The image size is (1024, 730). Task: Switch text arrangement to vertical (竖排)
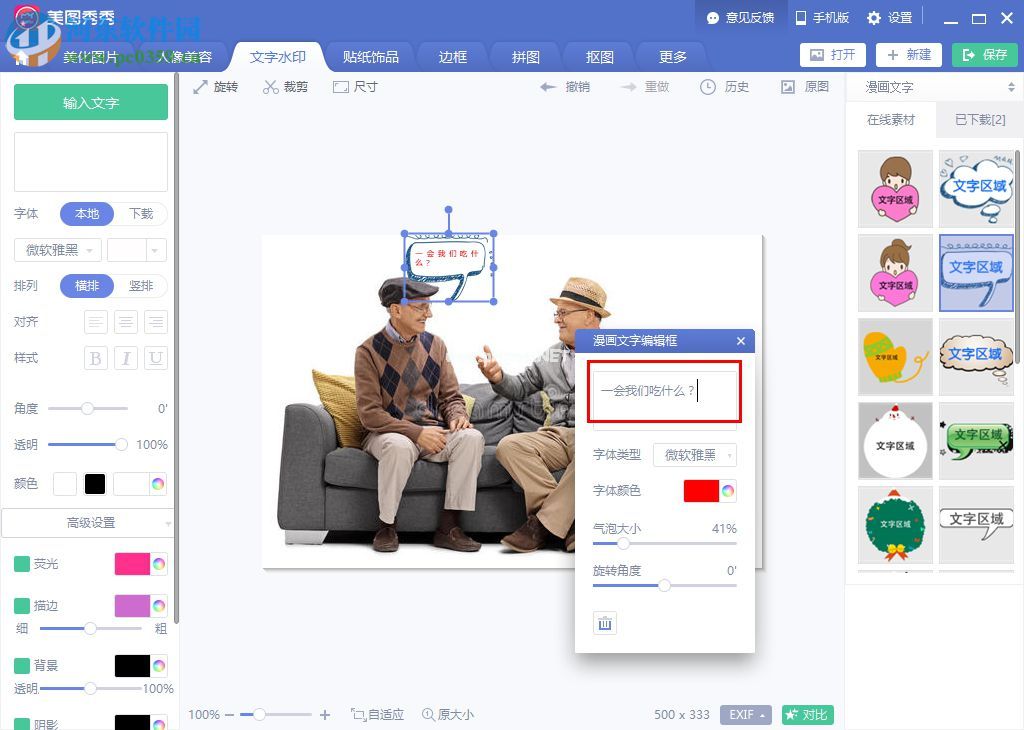(x=142, y=285)
